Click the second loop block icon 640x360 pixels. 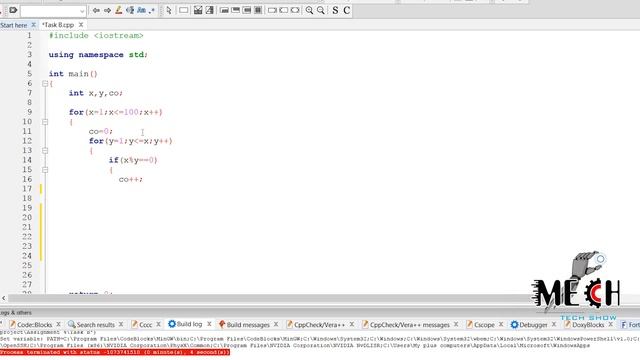(x=236, y=10)
